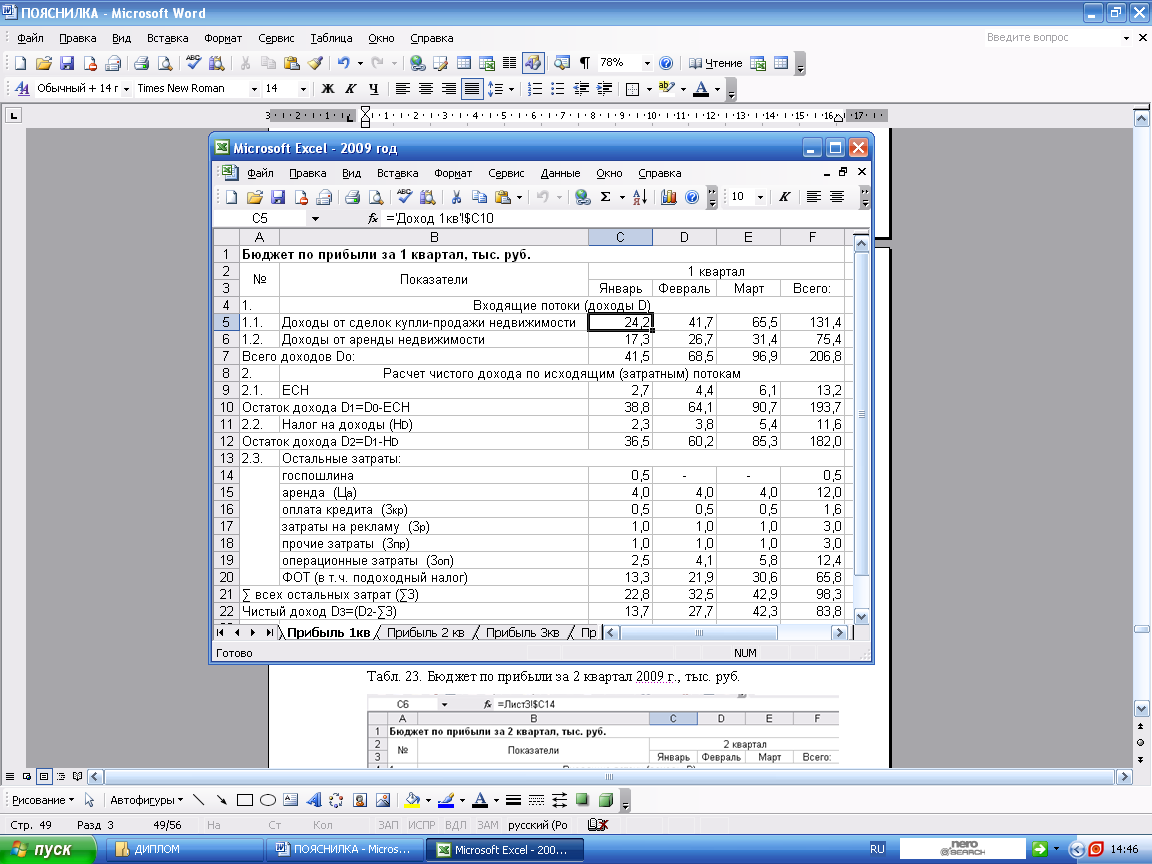Open the Word zoom 78% dropdown
The height and width of the screenshot is (864, 1152).
(647, 63)
